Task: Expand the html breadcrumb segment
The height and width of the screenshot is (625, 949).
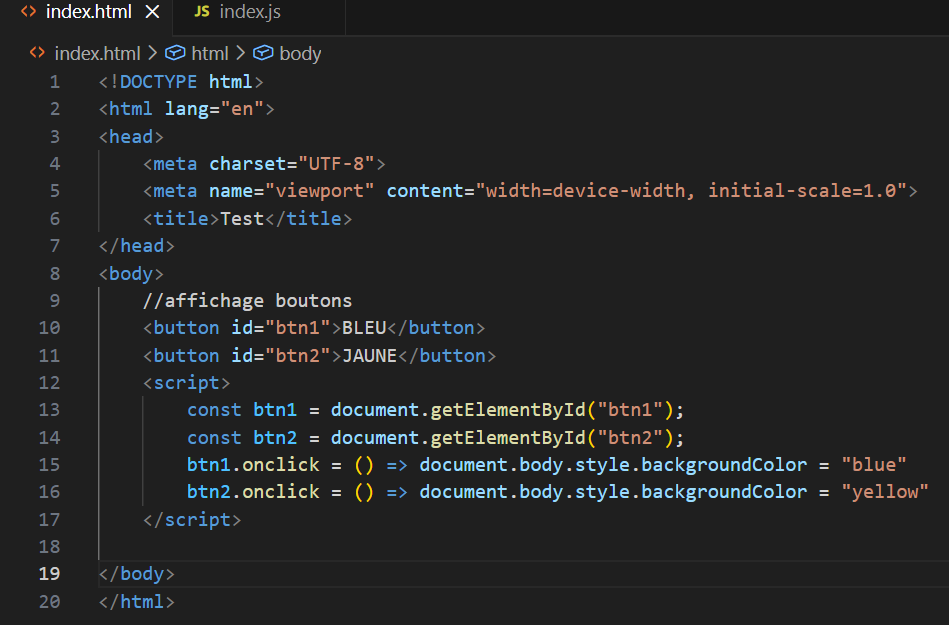Action: click(x=210, y=53)
